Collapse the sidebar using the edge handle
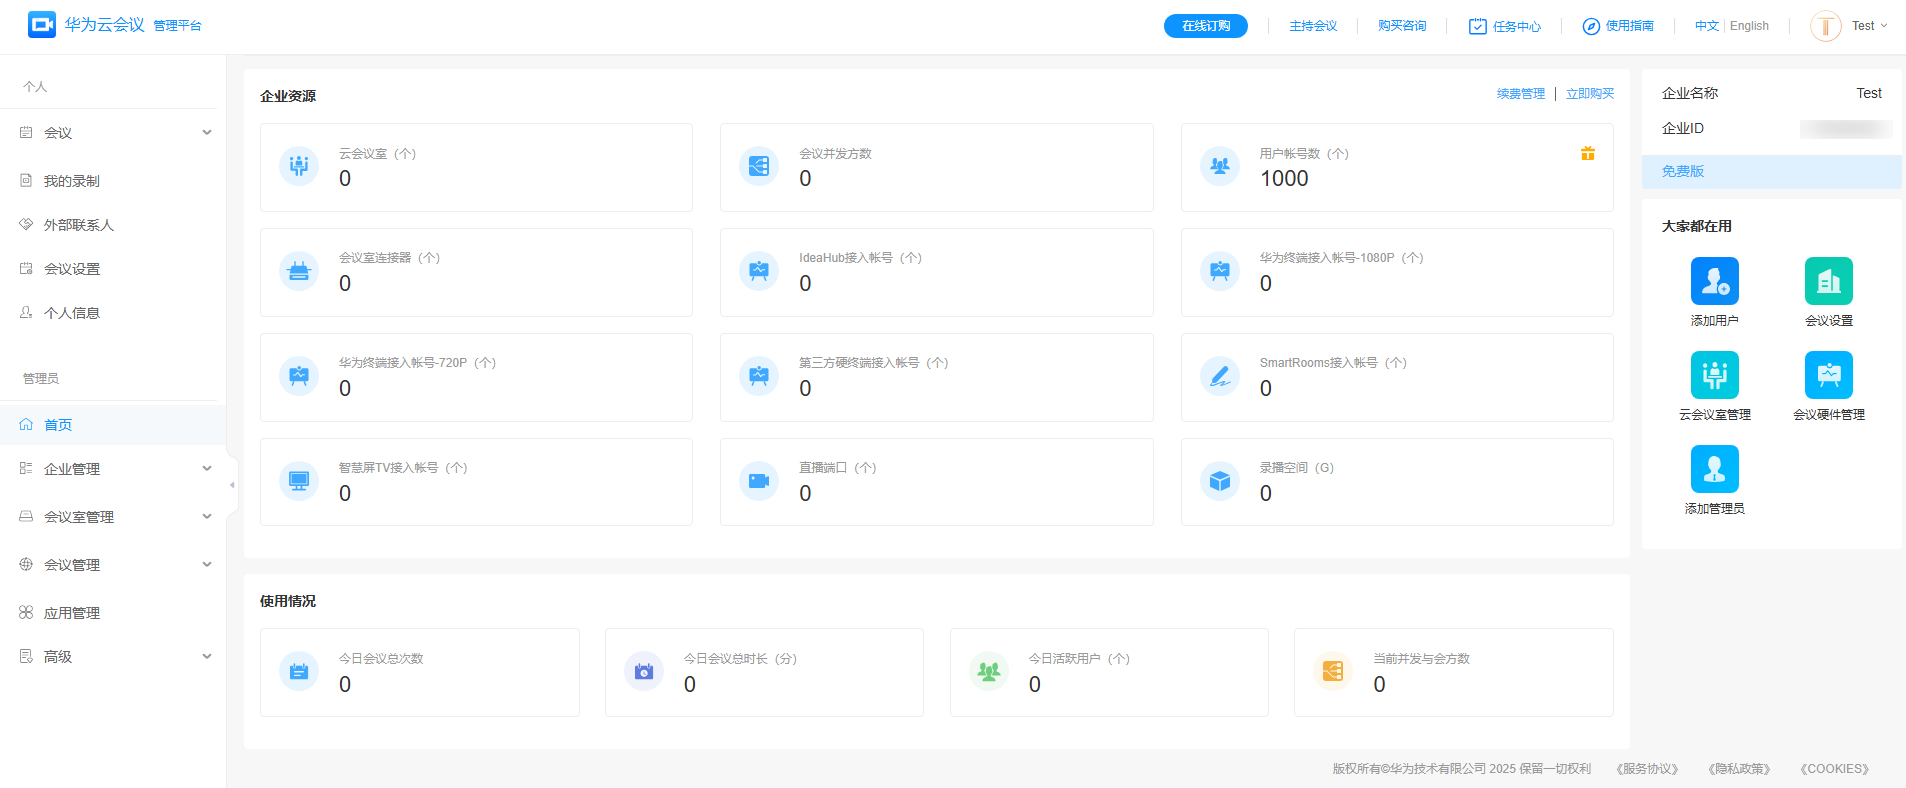This screenshot has width=1906, height=788. pos(232,485)
